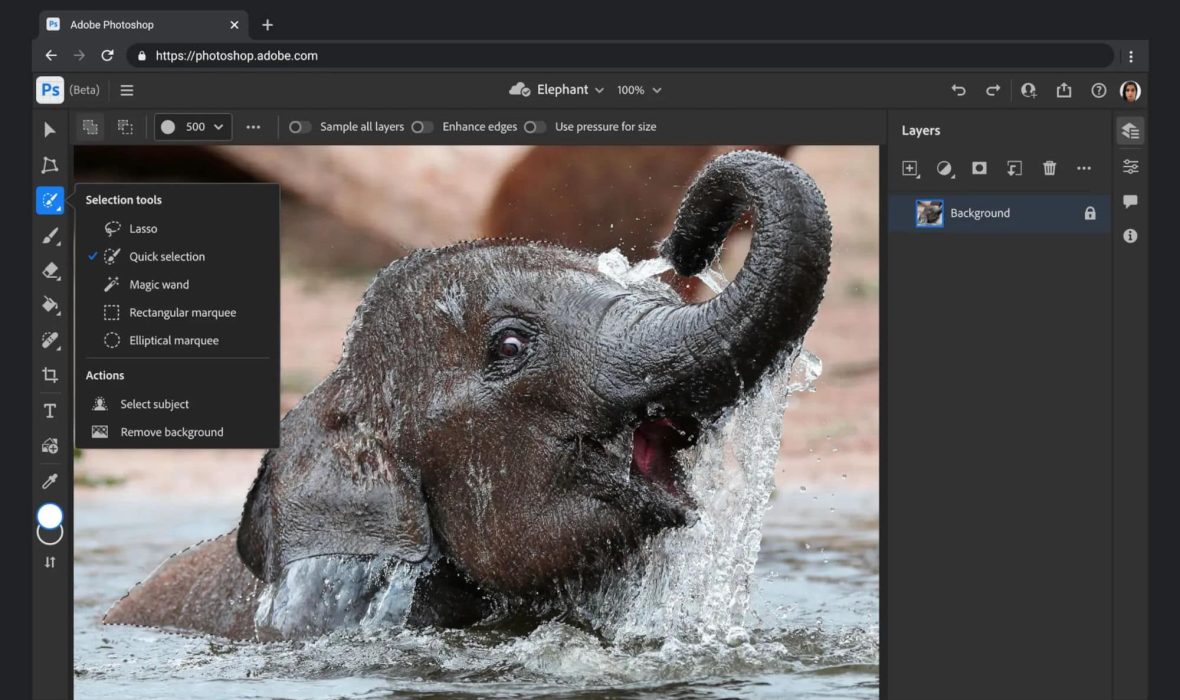The height and width of the screenshot is (700, 1180).
Task: Click Select subject action
Action: 154,404
